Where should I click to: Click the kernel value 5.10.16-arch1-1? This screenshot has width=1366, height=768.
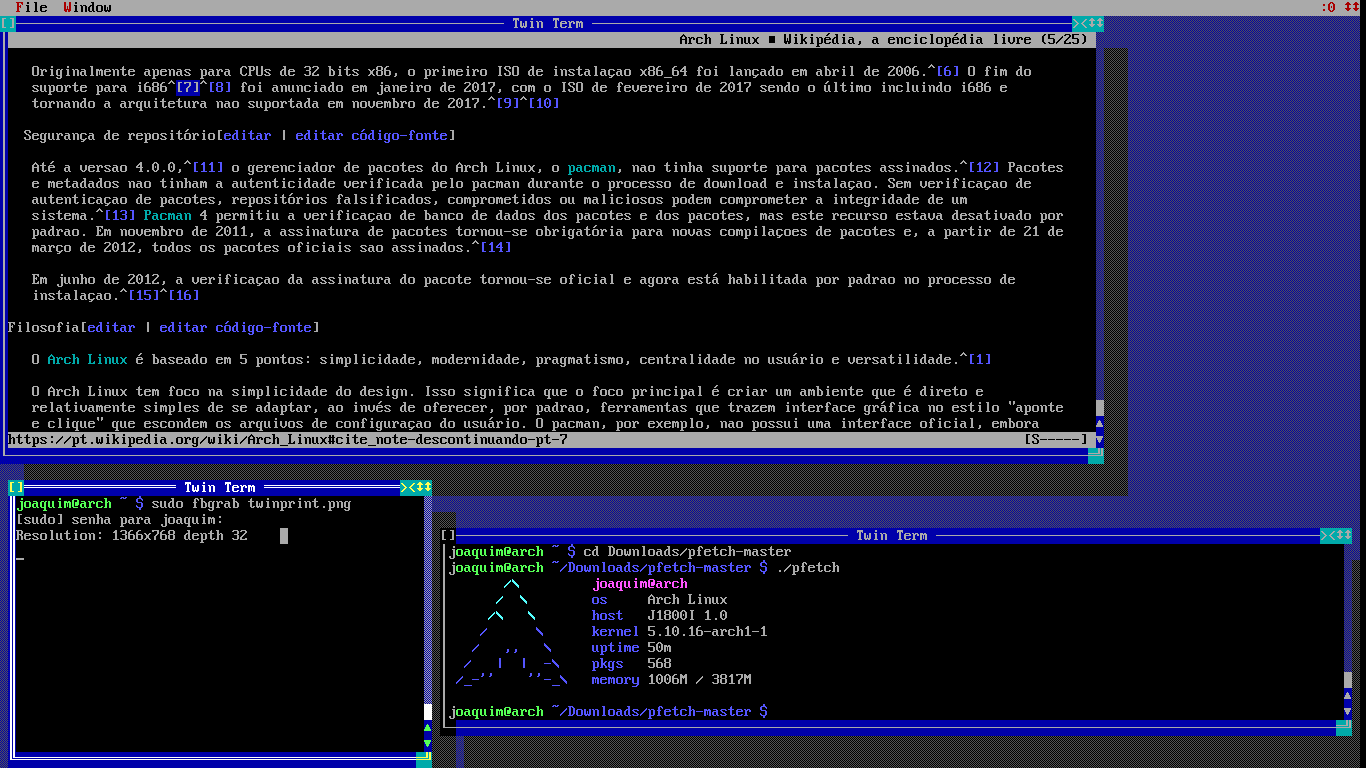708,631
